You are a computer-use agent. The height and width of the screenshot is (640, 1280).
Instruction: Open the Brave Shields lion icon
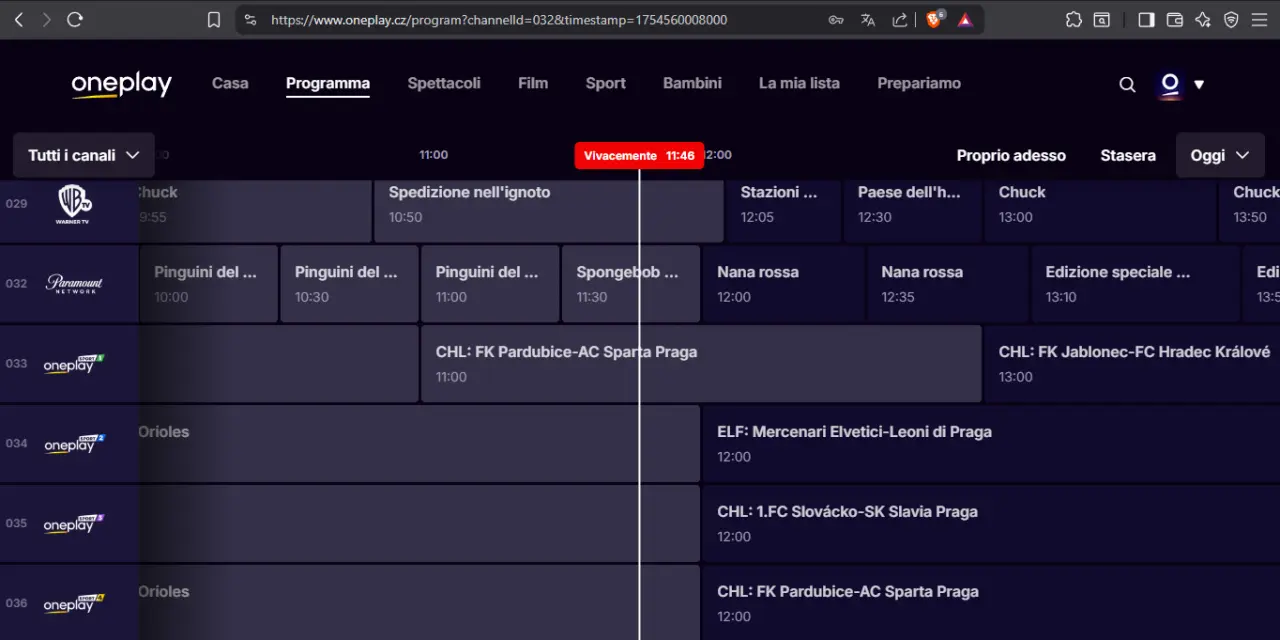point(934,20)
